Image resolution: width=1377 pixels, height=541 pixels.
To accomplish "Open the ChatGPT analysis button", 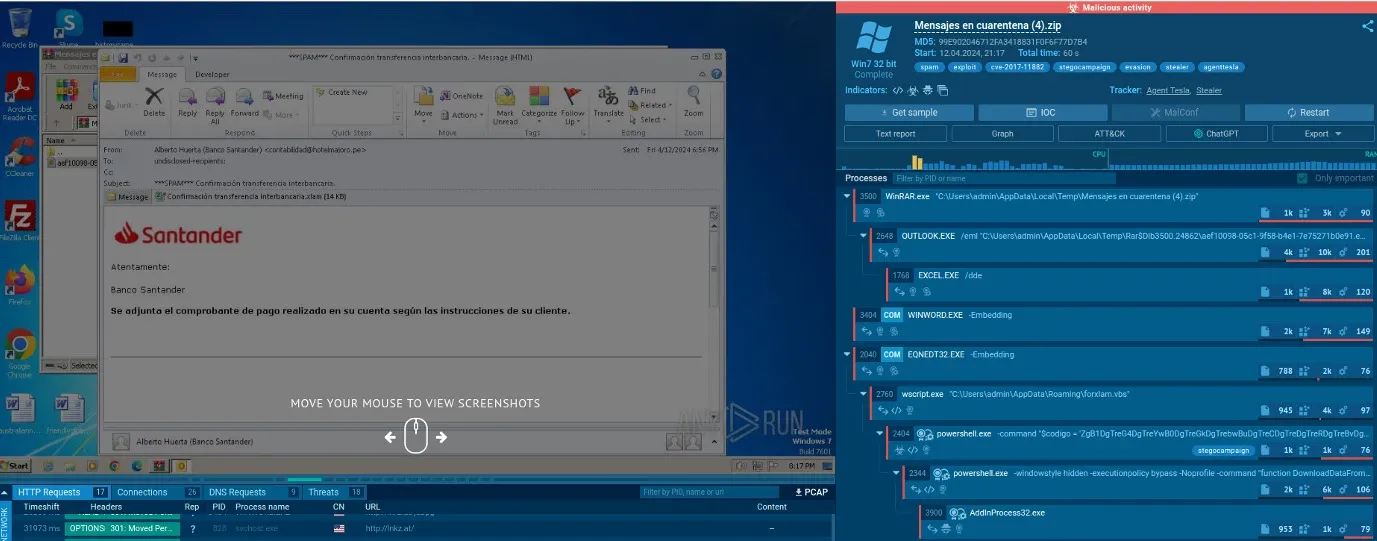I will click(1216, 133).
